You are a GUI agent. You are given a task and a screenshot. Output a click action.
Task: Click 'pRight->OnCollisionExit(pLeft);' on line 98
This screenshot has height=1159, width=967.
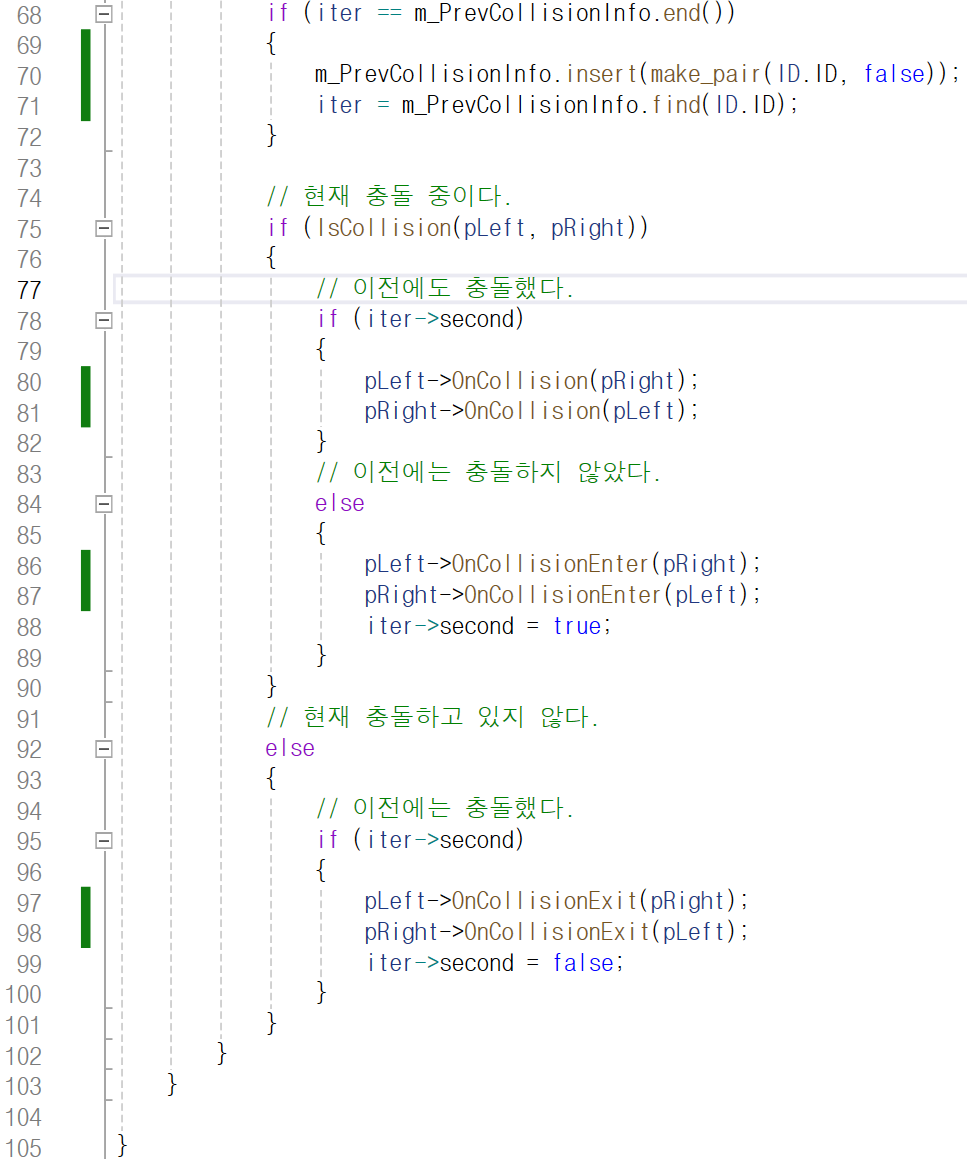[x=556, y=931]
